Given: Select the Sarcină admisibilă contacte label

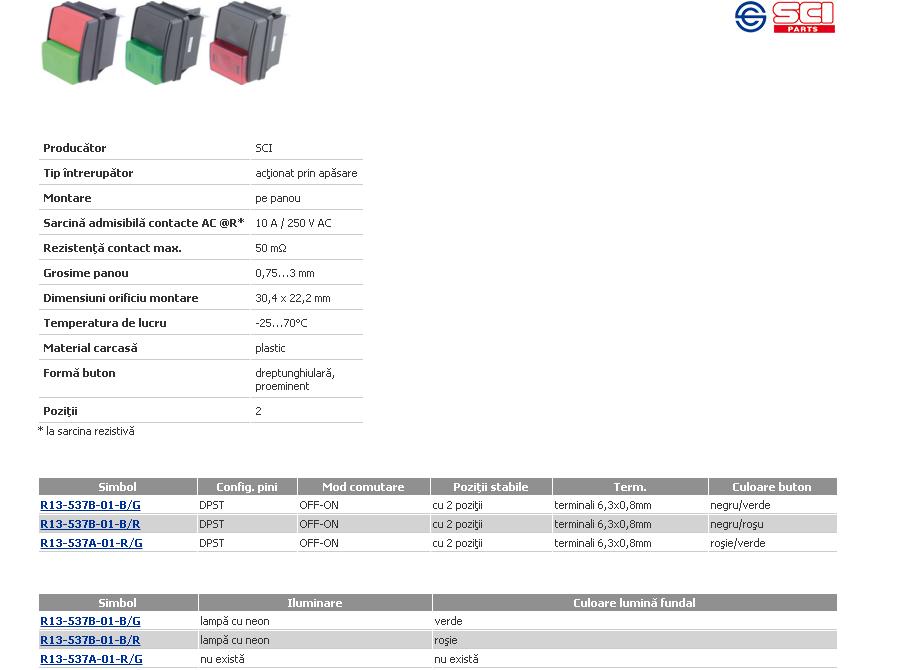Looking at the screenshot, I should tap(143, 223).
